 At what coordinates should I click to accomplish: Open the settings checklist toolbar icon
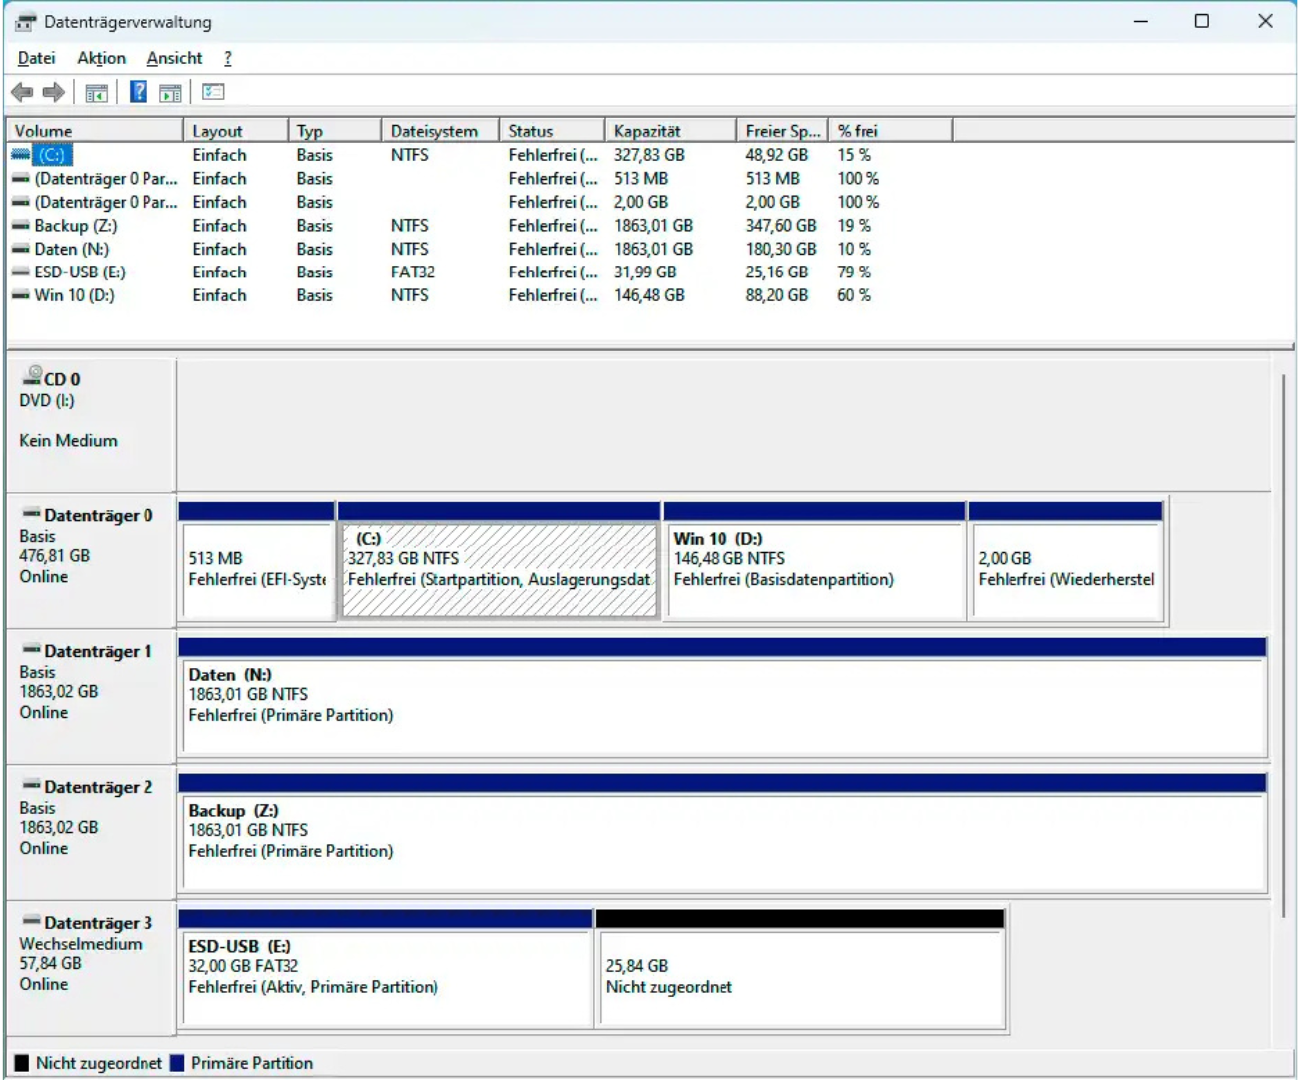(213, 93)
